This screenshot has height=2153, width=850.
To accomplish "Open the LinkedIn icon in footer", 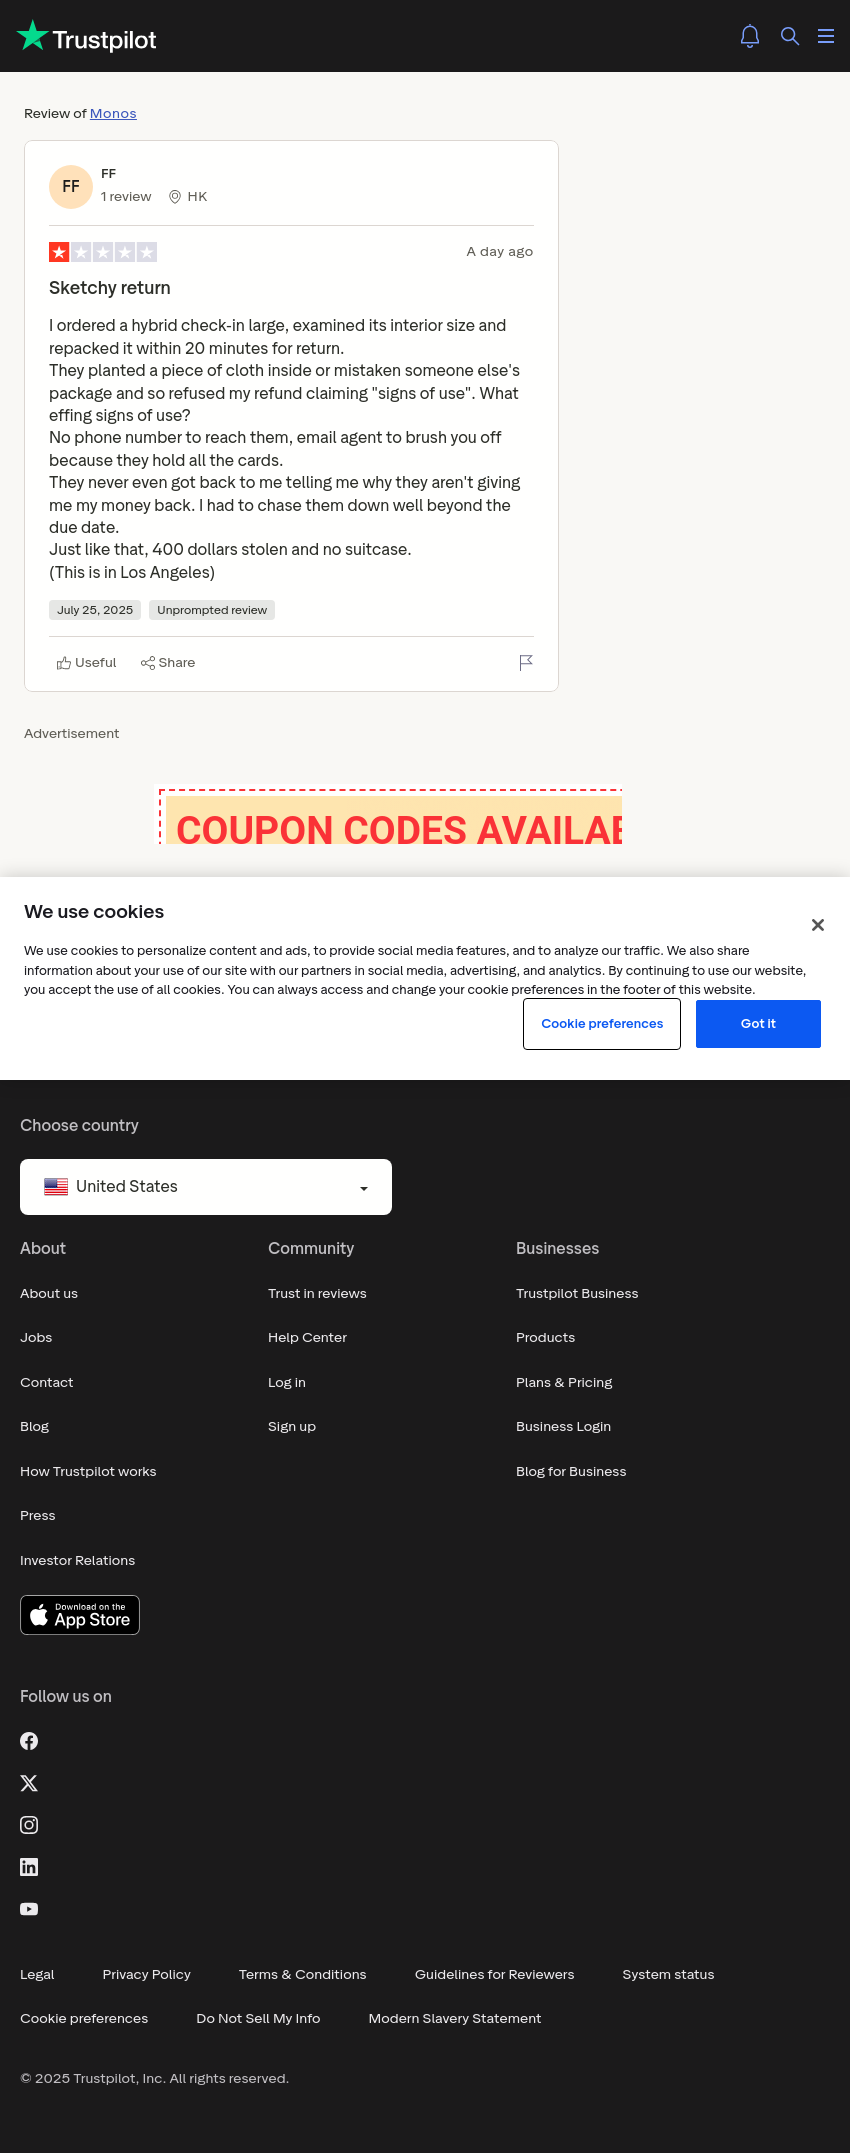I will (29, 1867).
